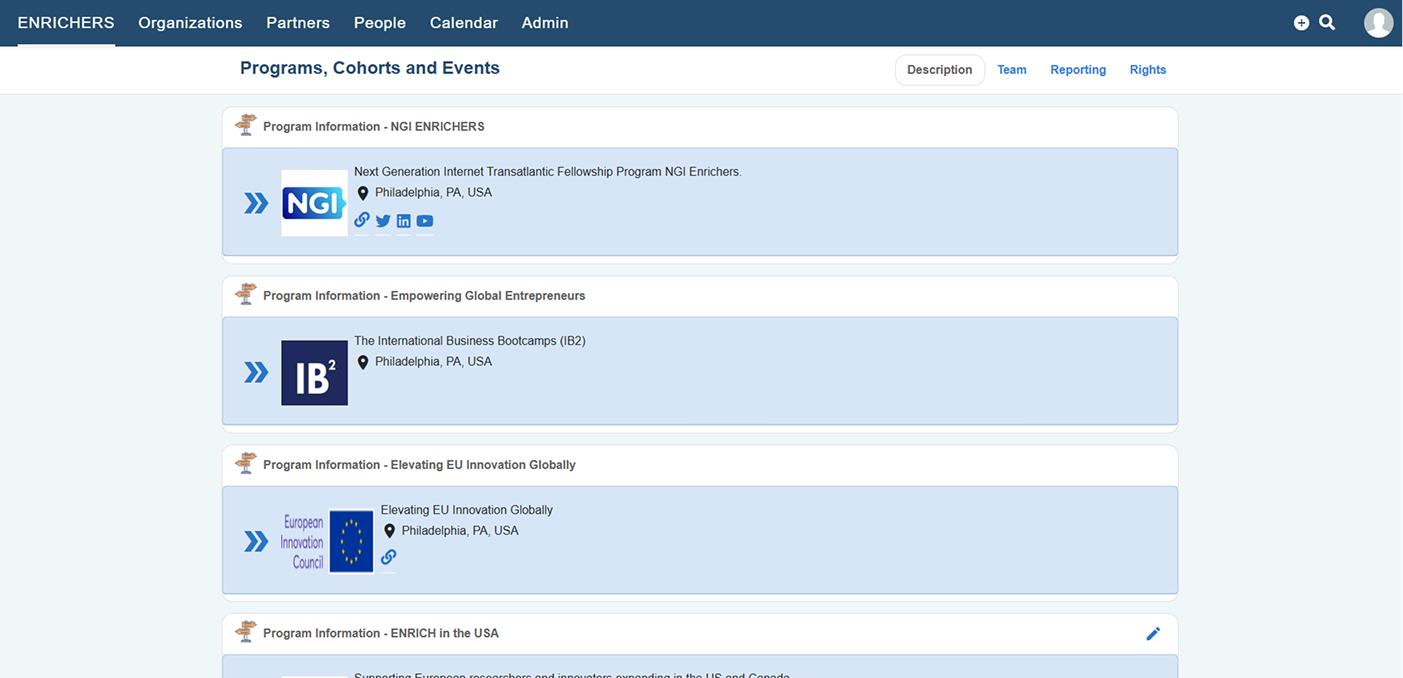Click 'Program Information - Elevating EU Innovation Globally' header
Viewport: 1403px width, 678px height.
(419, 465)
